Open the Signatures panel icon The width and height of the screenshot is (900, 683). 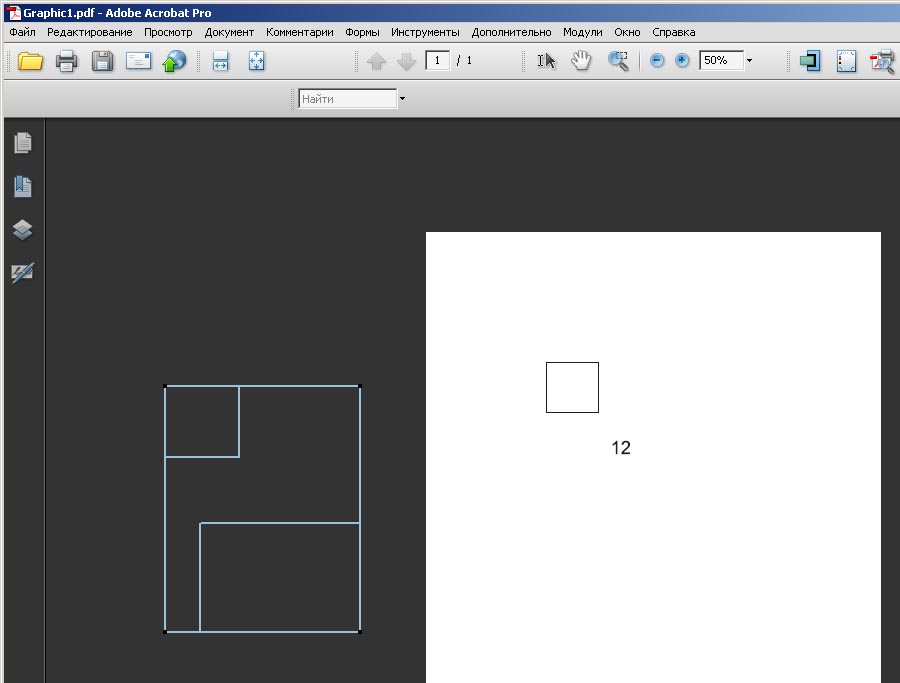pos(23,273)
